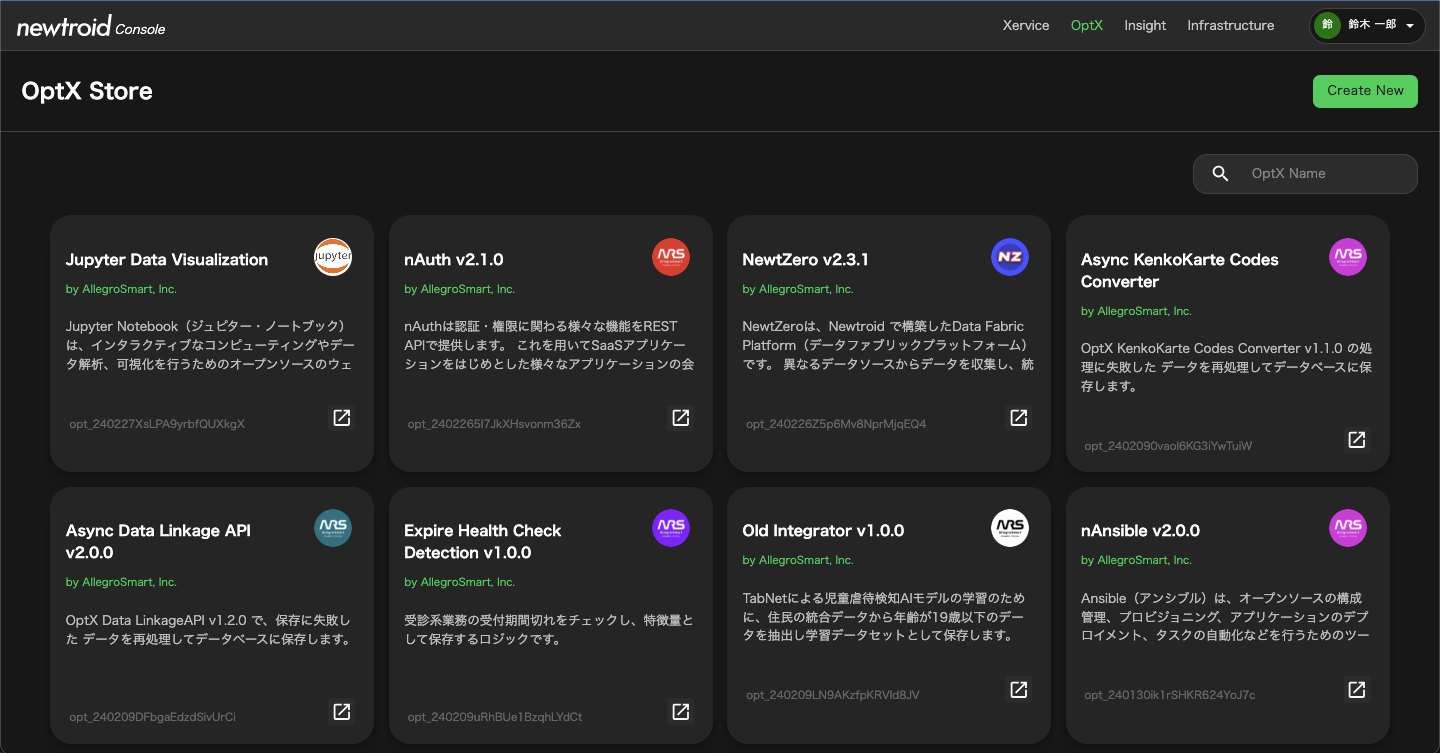Click ID opt_240209DFbgaEdzdSivUrCi
Viewport: 1440px width, 753px height.
click(153, 717)
